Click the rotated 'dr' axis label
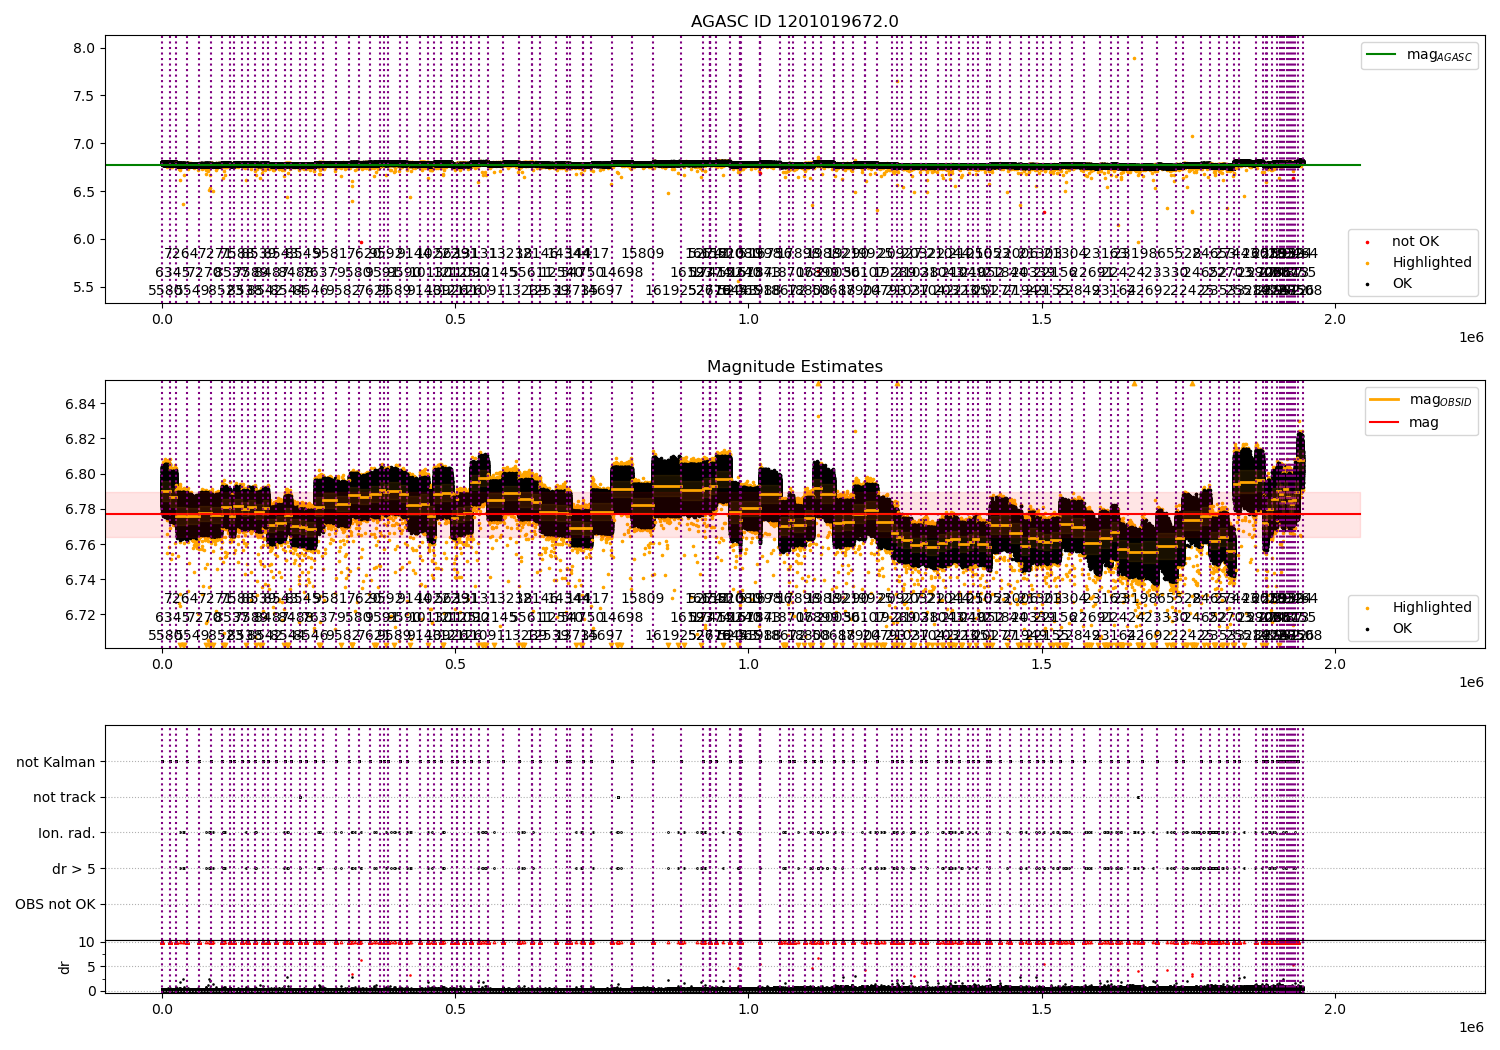Viewport: 1500px width, 1050px height. 64,967
